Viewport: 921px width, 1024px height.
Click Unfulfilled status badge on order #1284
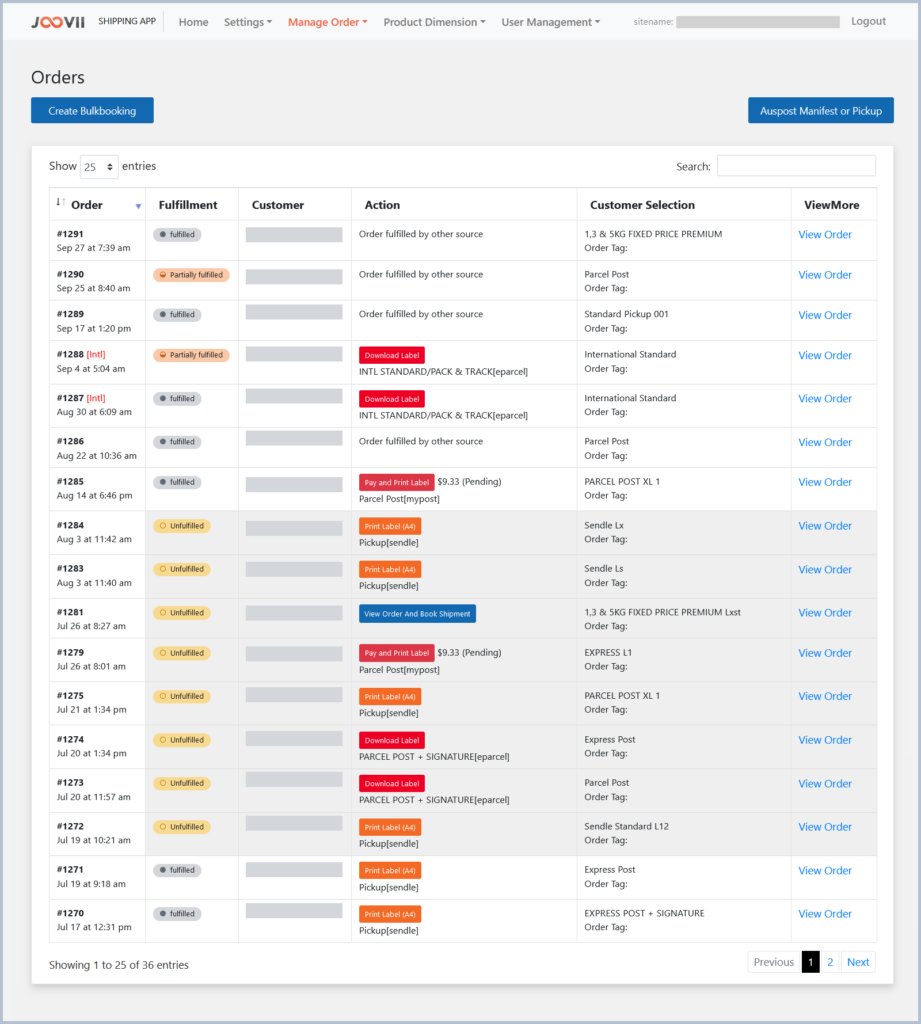coord(182,526)
